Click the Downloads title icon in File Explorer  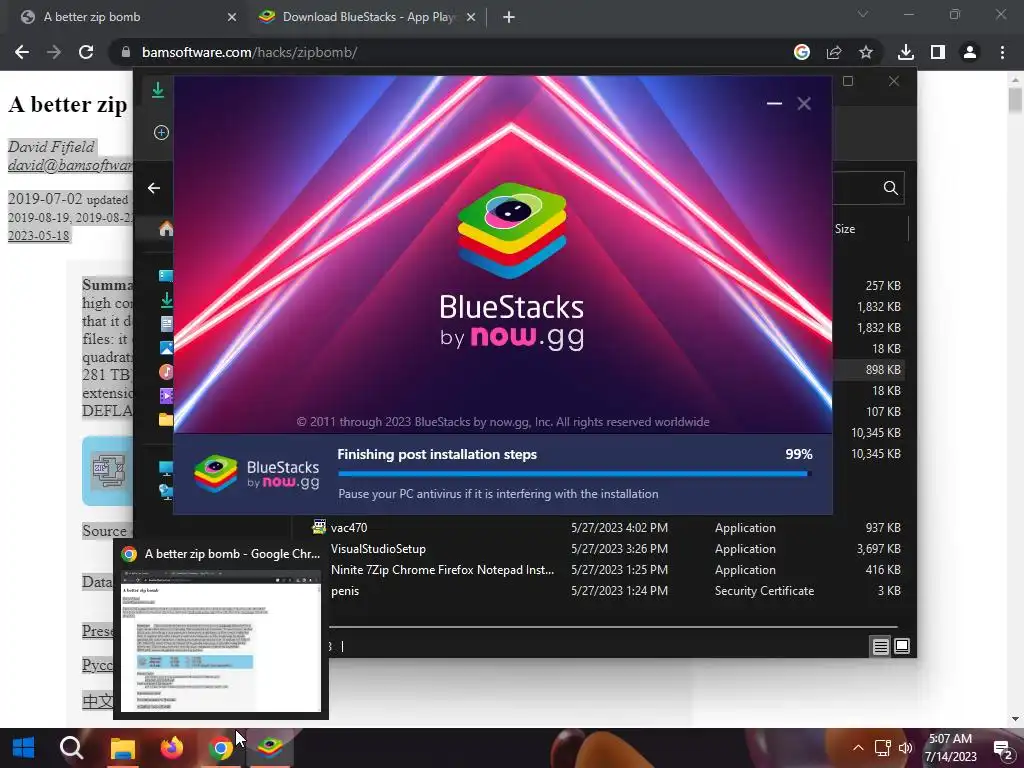(157, 89)
